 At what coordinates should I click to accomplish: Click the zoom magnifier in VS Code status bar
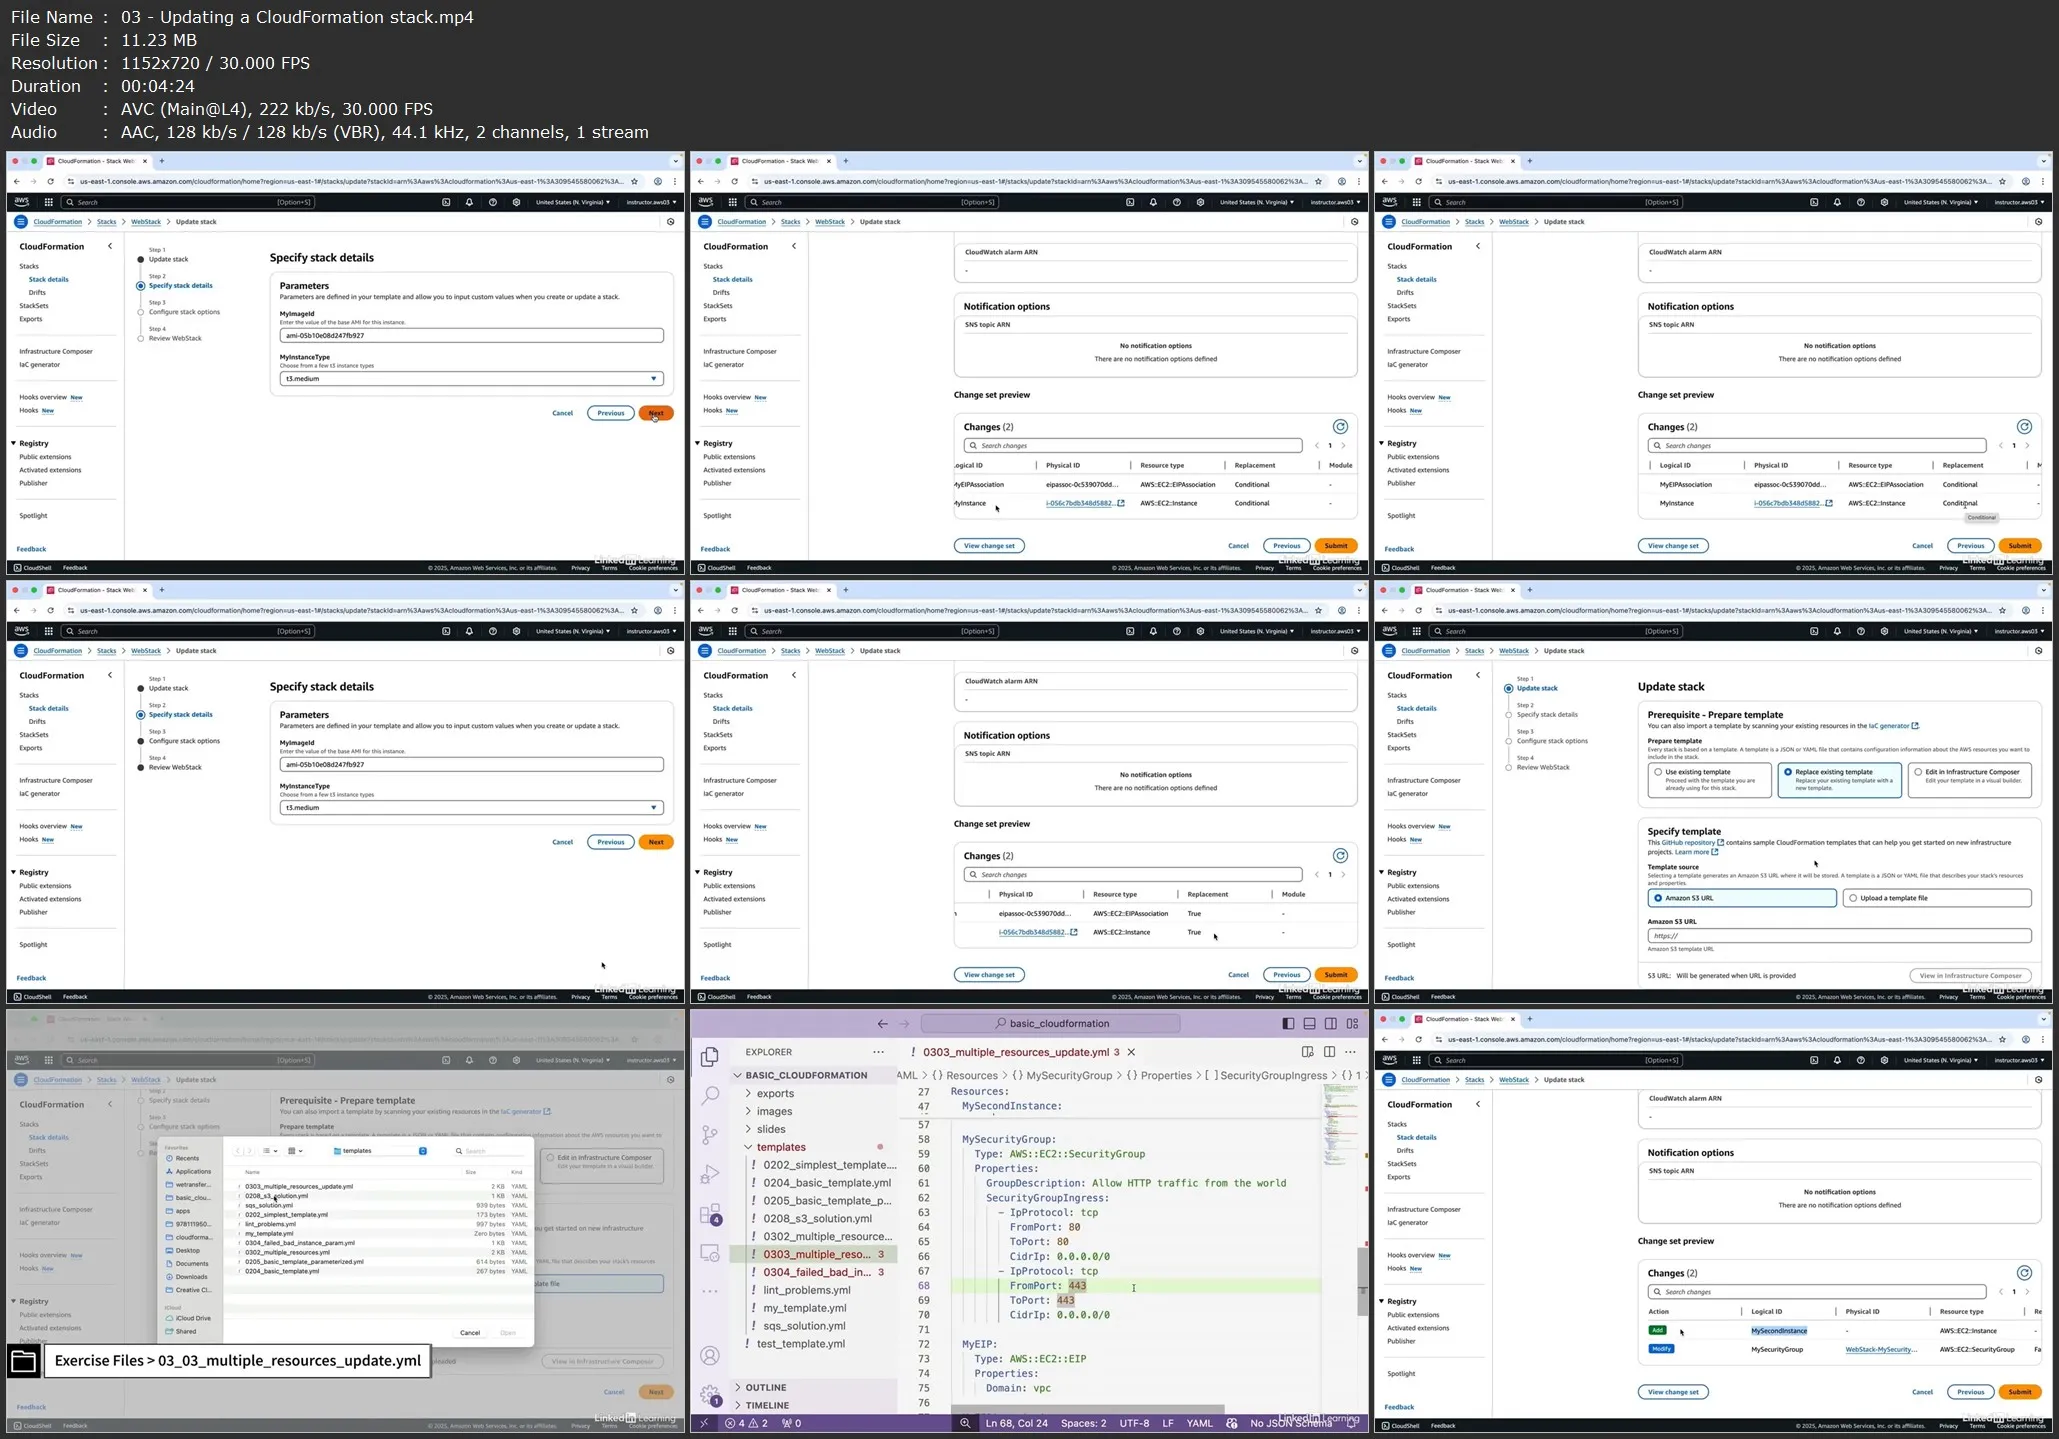pyautogui.click(x=965, y=1423)
